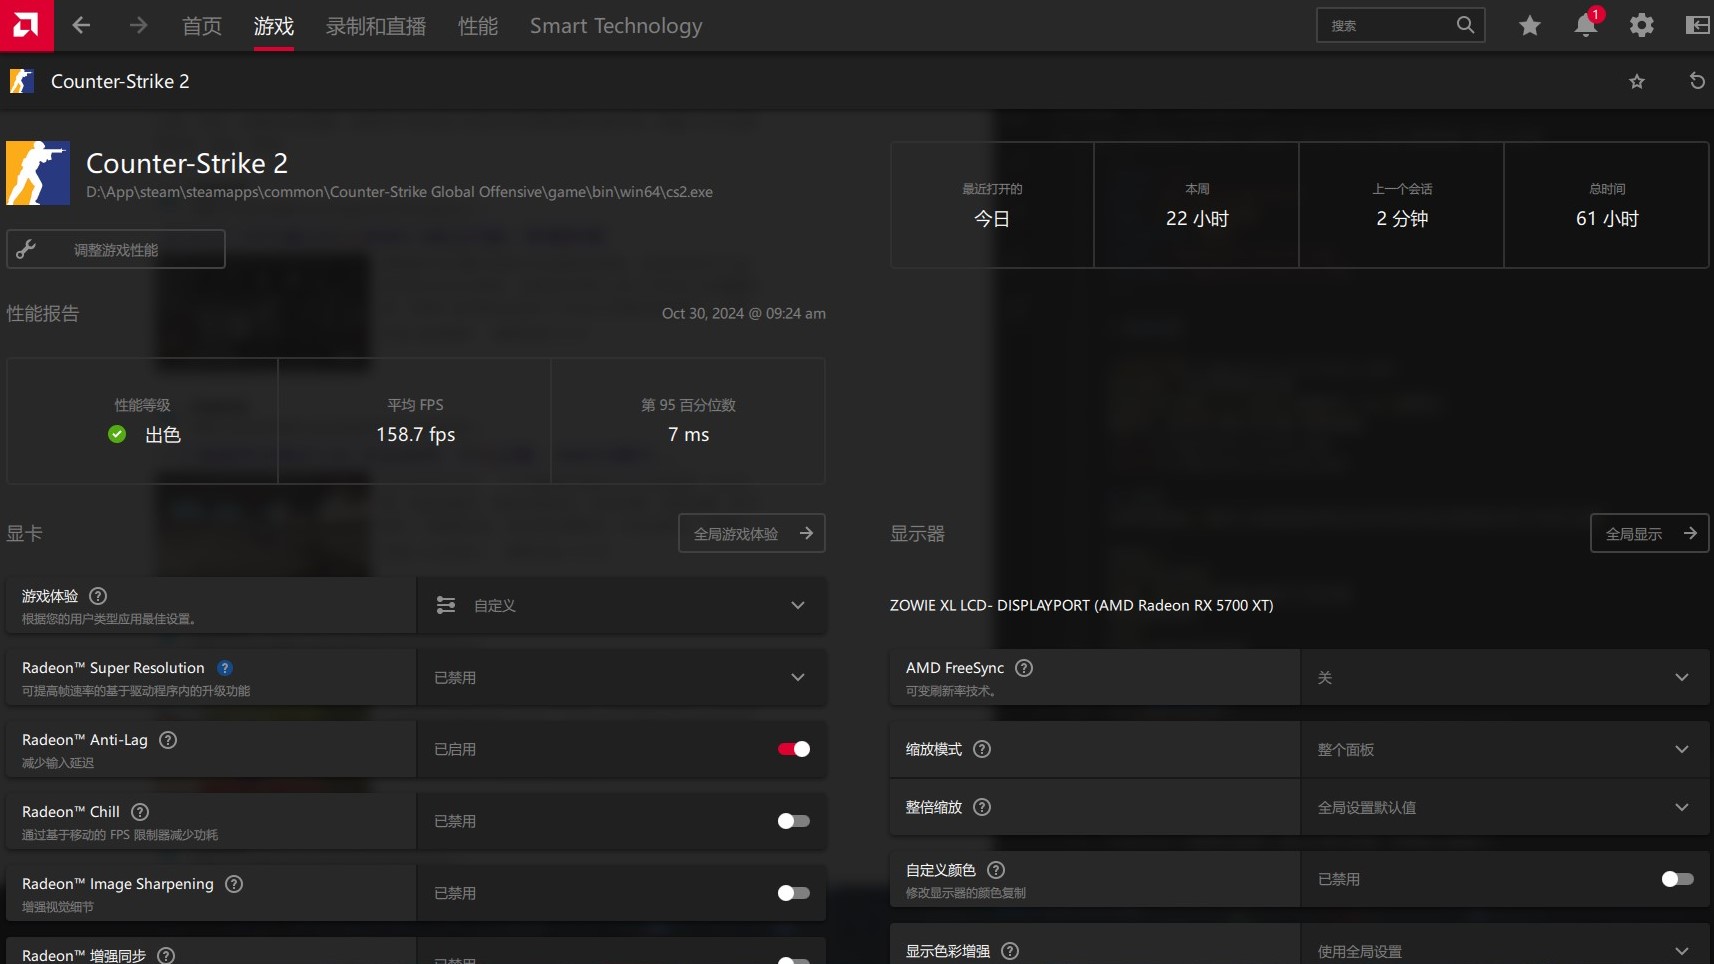
Task: Open the favorites star in top bar
Action: pos(1529,26)
